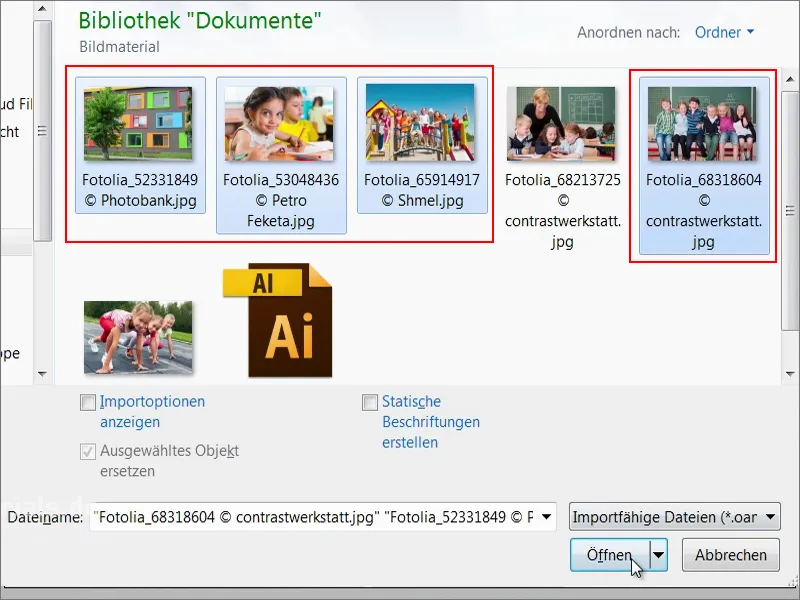
Task: Open Importfähige Dateien file type dropdown
Action: coord(674,517)
